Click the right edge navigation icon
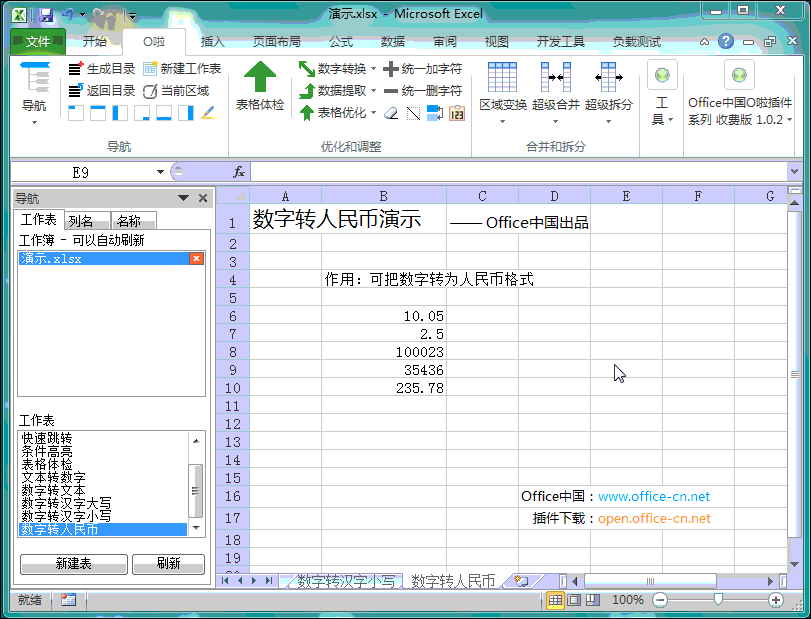 tap(186, 113)
